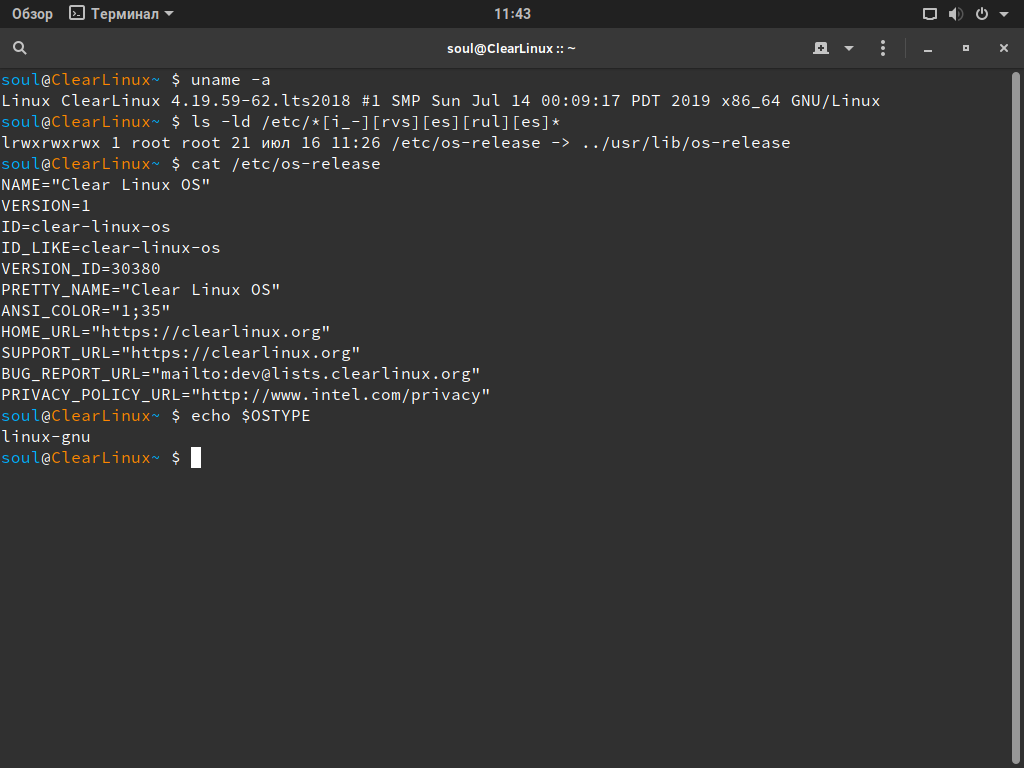Click the HOME_URL clearlinux.org line
This screenshot has height=768, width=1024.
pos(166,332)
